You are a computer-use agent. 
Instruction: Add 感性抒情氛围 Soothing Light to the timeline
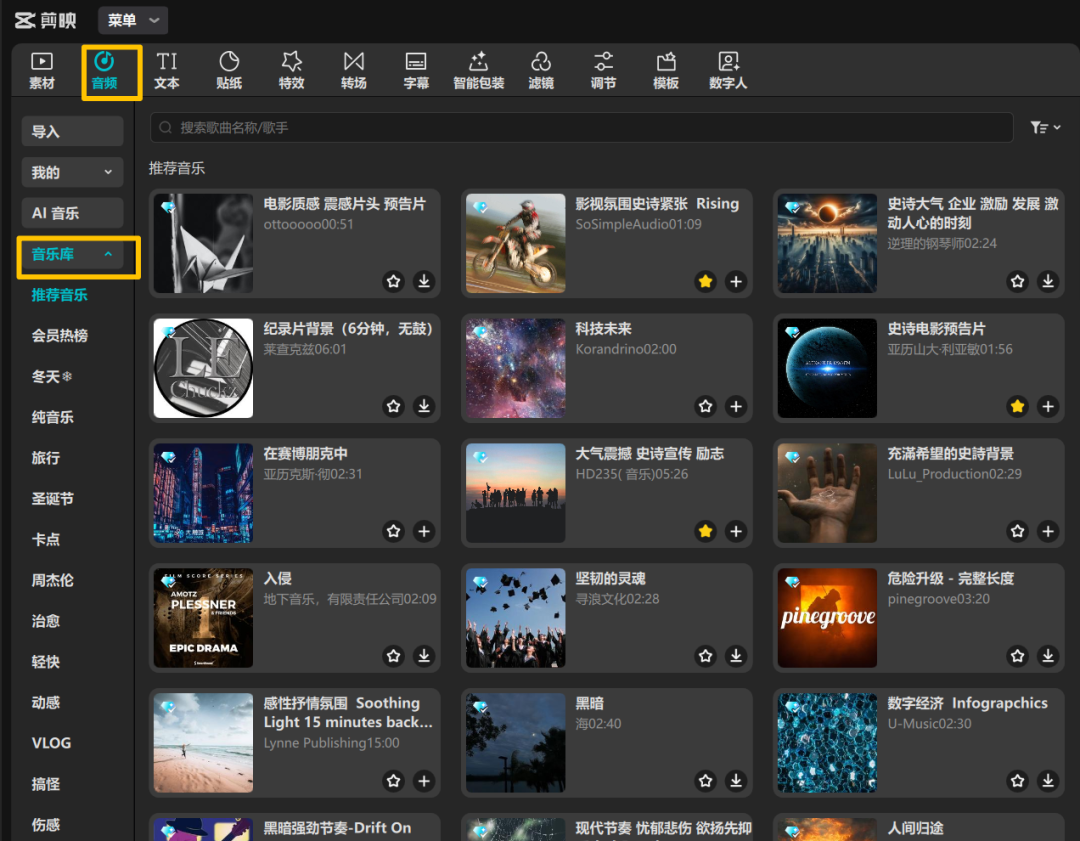click(x=424, y=780)
